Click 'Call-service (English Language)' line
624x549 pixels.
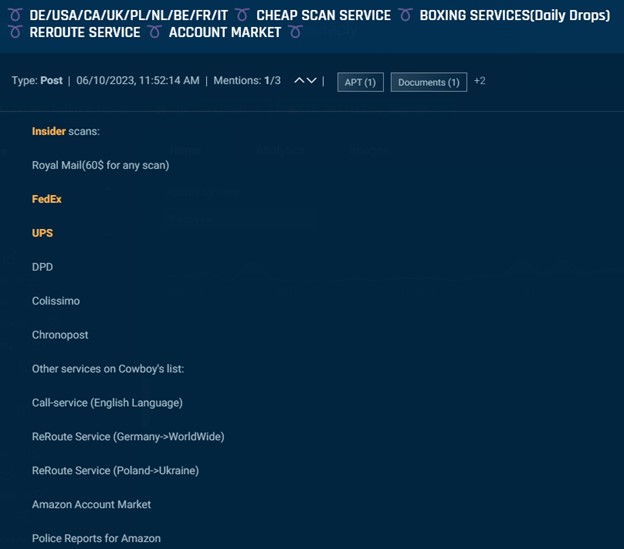(107, 403)
